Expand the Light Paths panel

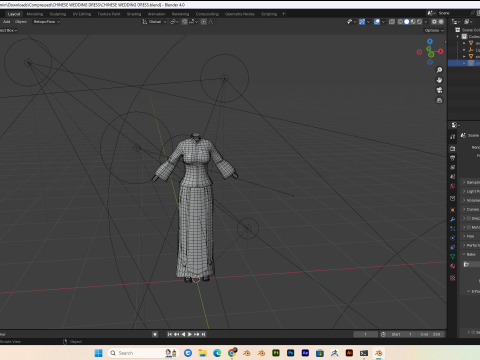coord(471,191)
